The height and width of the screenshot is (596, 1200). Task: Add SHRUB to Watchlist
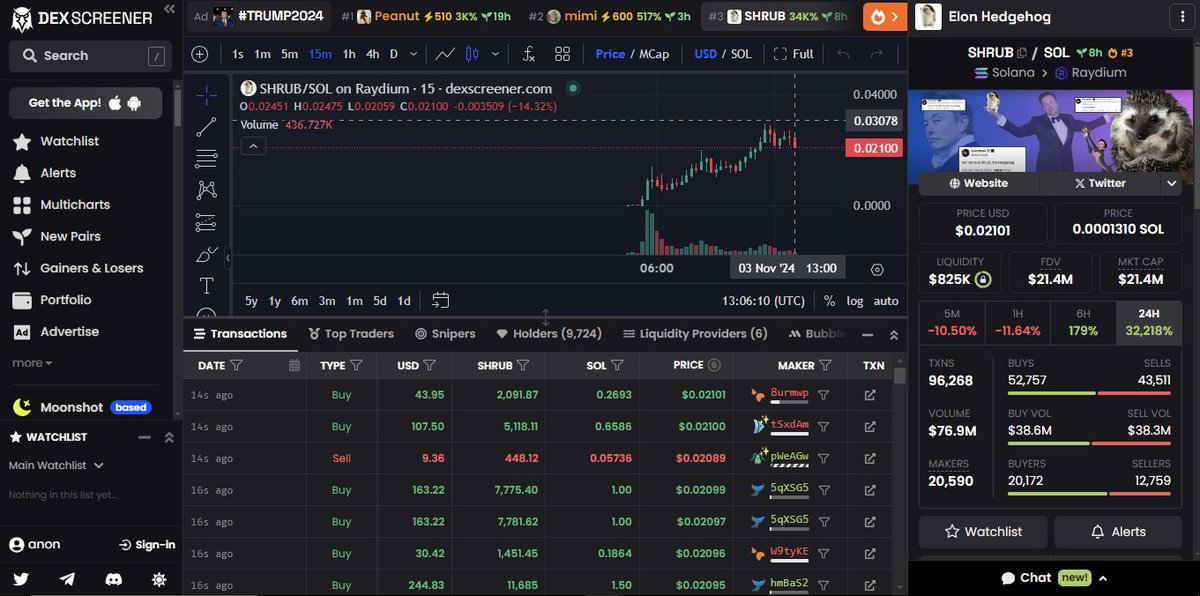point(983,532)
